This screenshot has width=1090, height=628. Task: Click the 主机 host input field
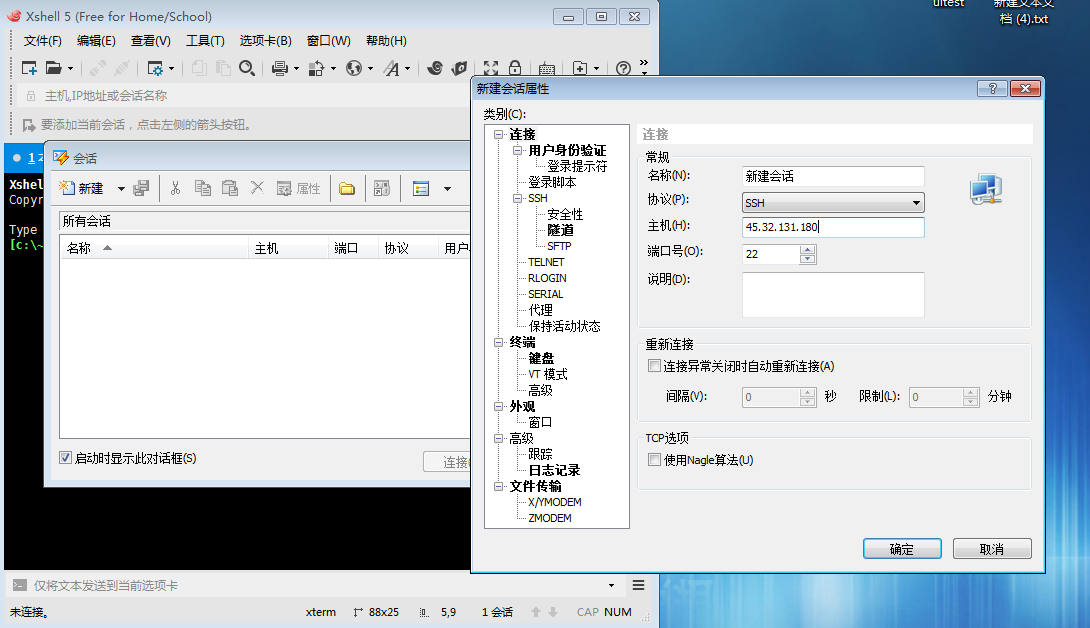point(833,227)
